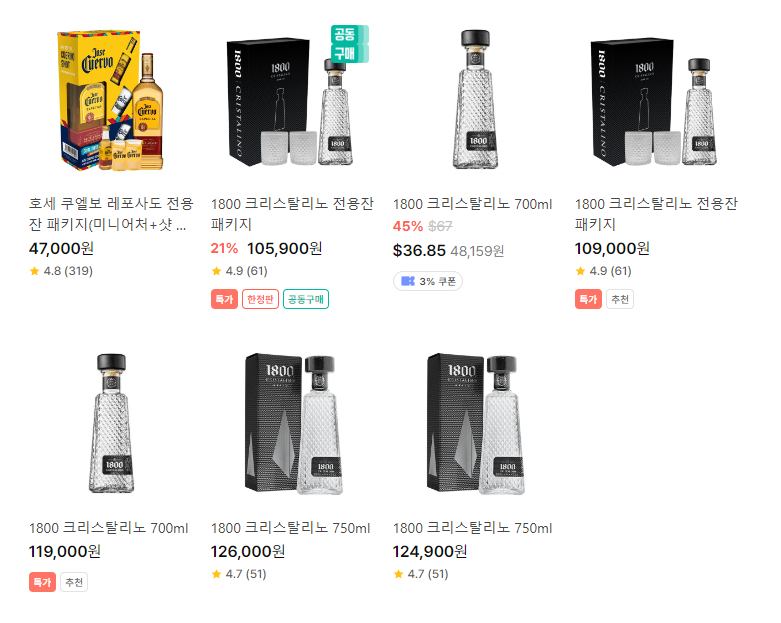
Task: Open the 126,000원 750ml boxed bottle image
Action: pyautogui.click(x=293, y=424)
